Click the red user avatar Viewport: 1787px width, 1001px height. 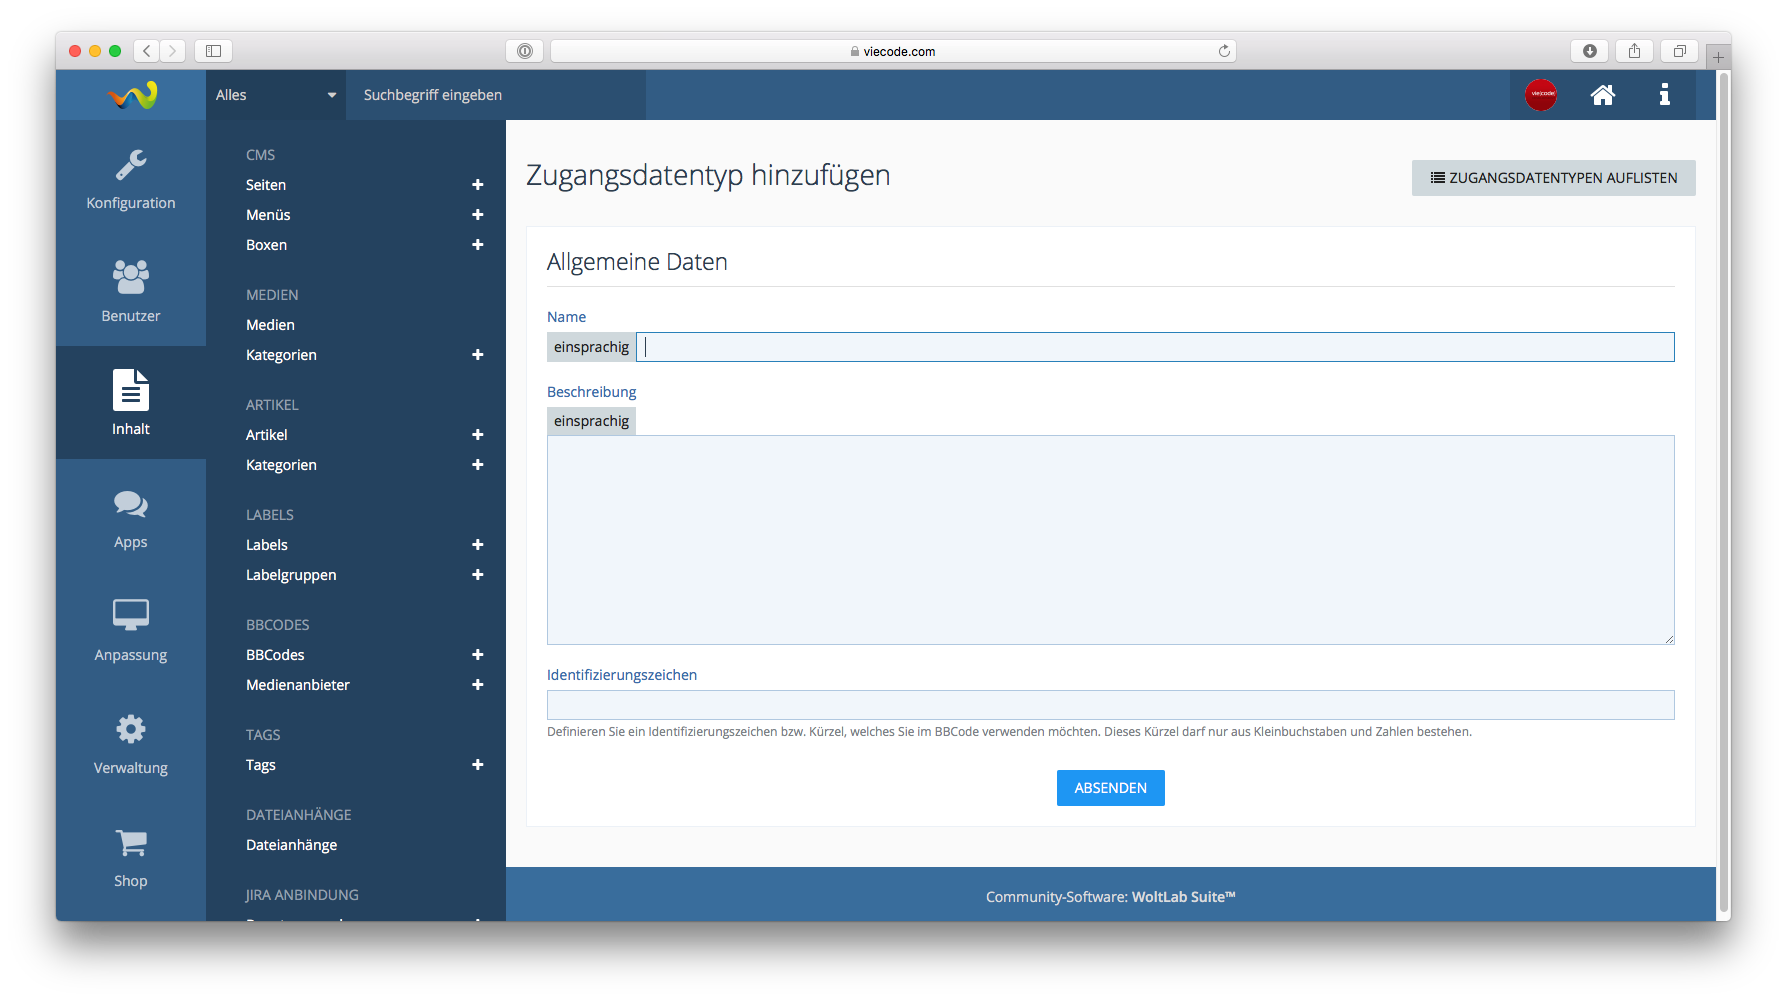point(1540,95)
